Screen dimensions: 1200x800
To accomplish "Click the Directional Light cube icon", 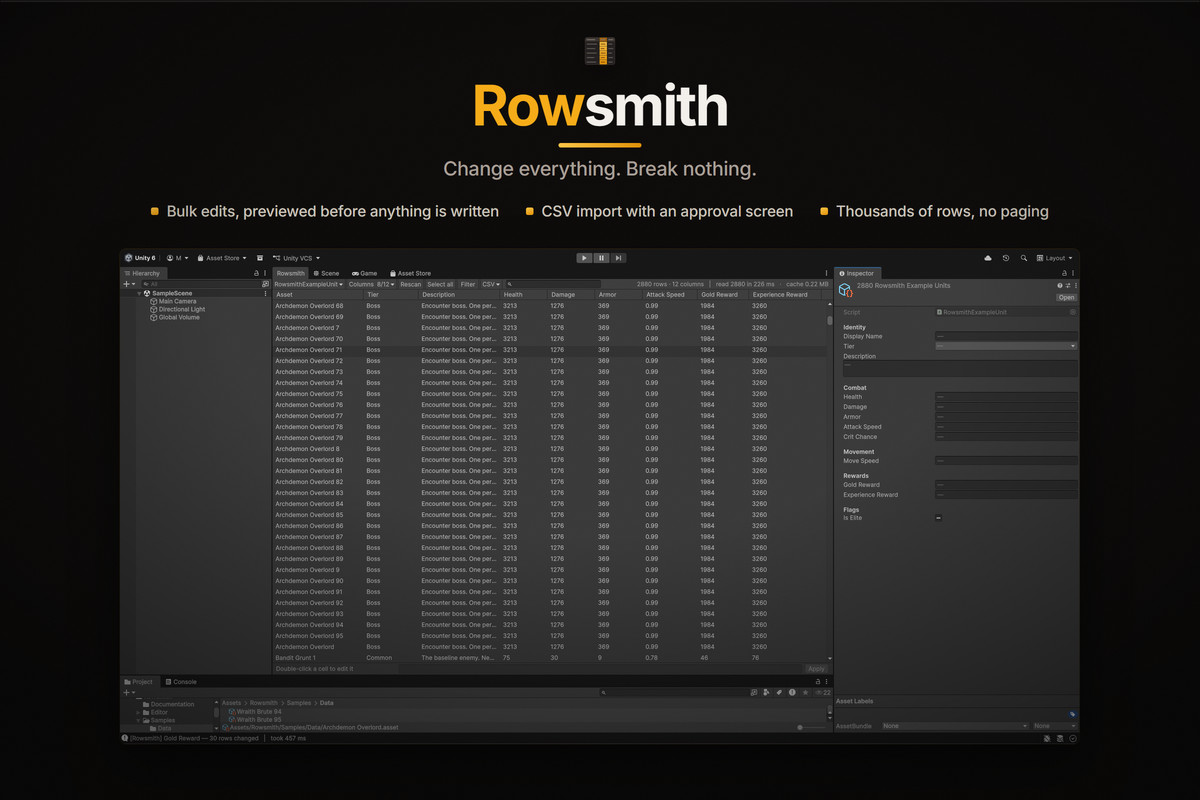I will coord(154,309).
